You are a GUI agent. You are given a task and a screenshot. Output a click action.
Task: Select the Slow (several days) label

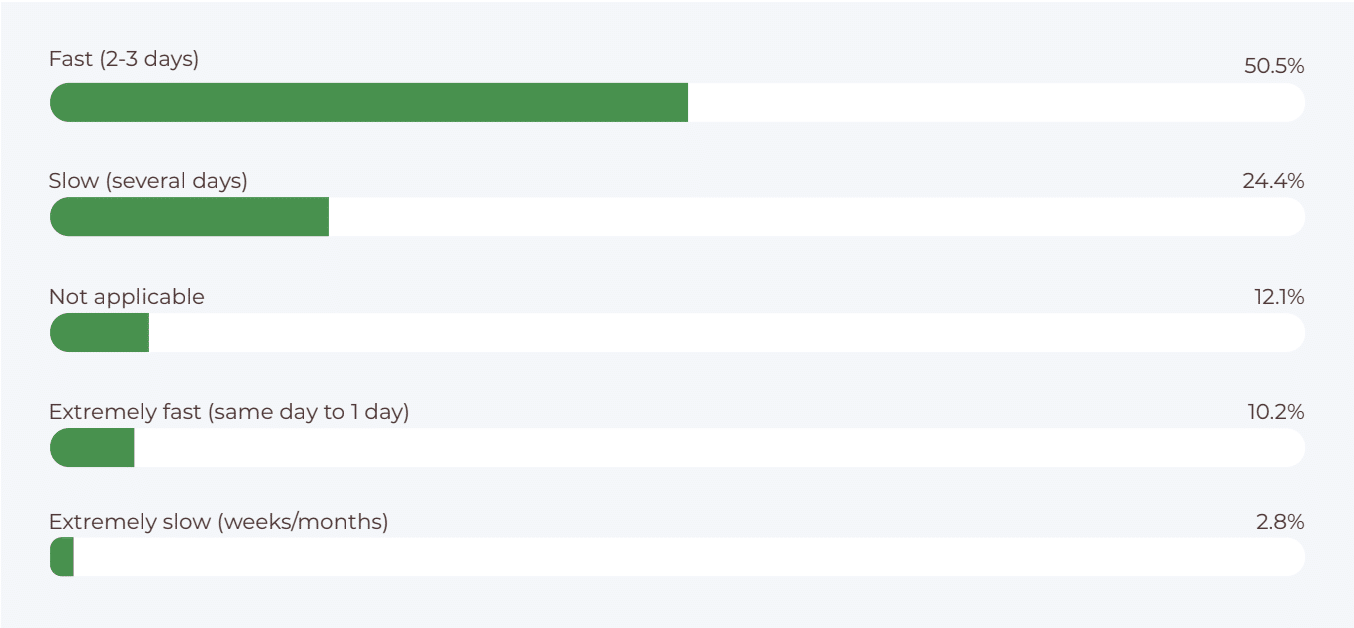pos(148,181)
